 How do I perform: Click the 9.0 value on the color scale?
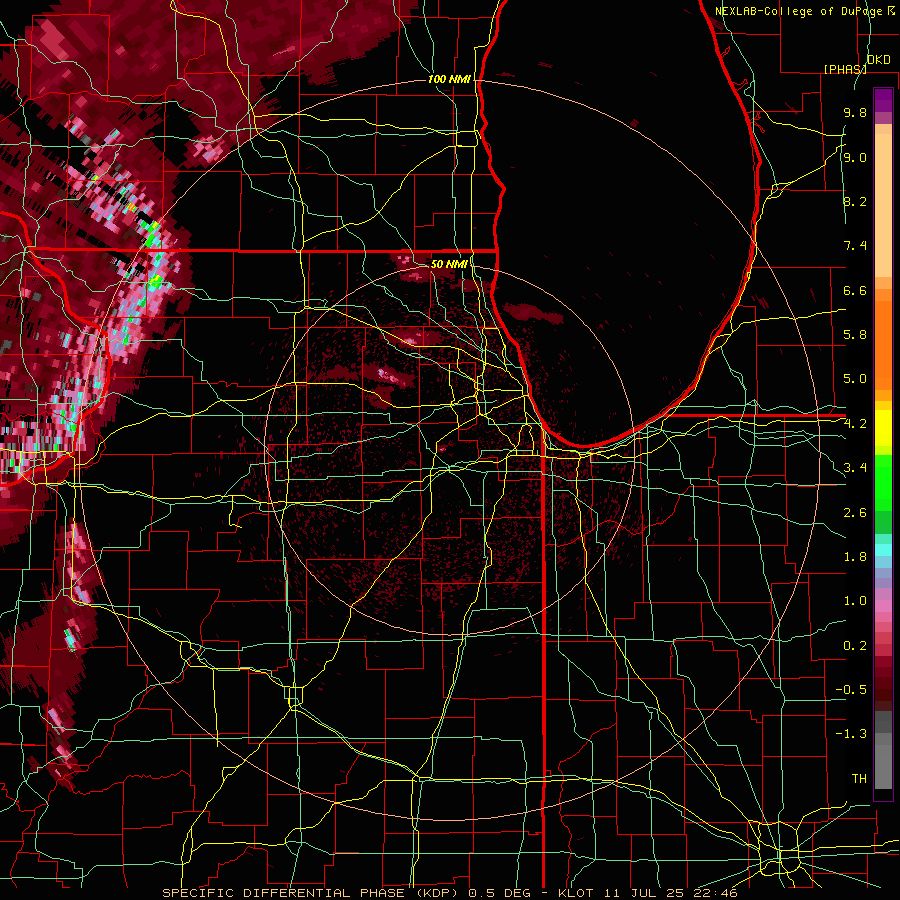click(x=855, y=158)
